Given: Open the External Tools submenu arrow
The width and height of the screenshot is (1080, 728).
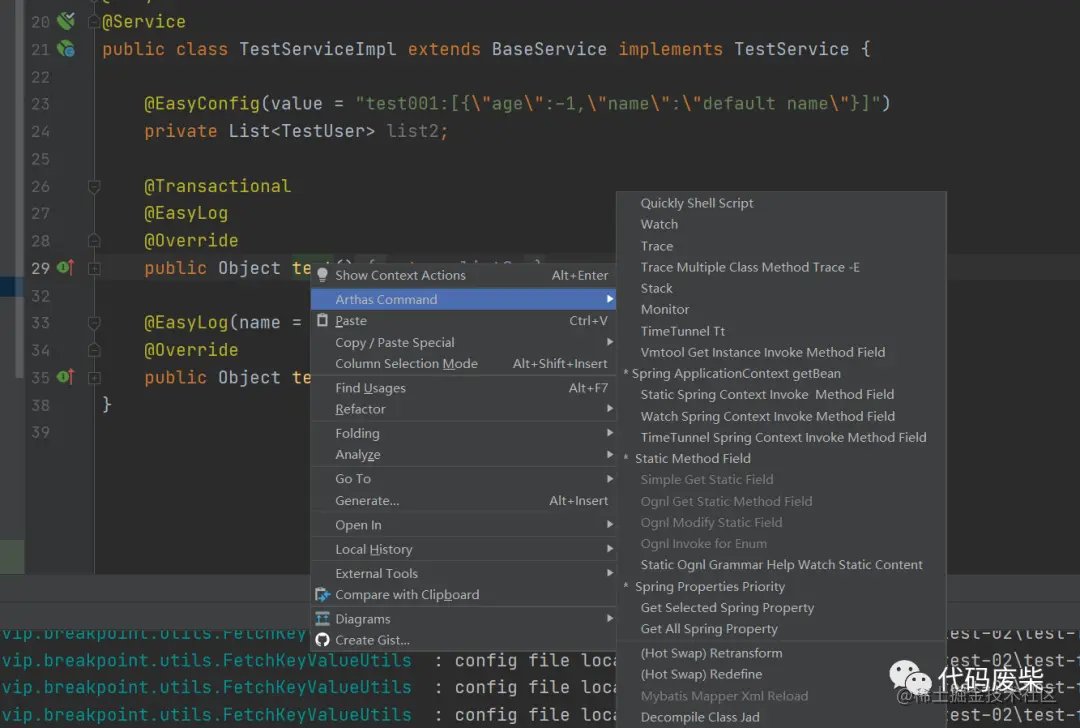Looking at the screenshot, I should coord(610,572).
